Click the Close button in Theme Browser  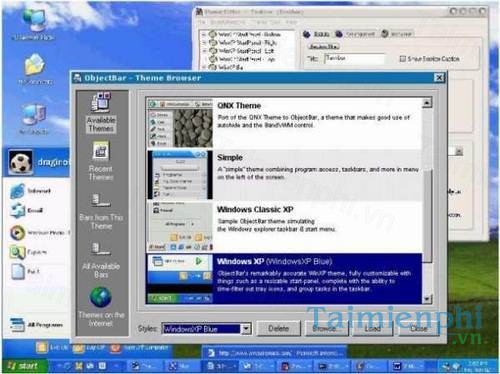click(x=419, y=329)
